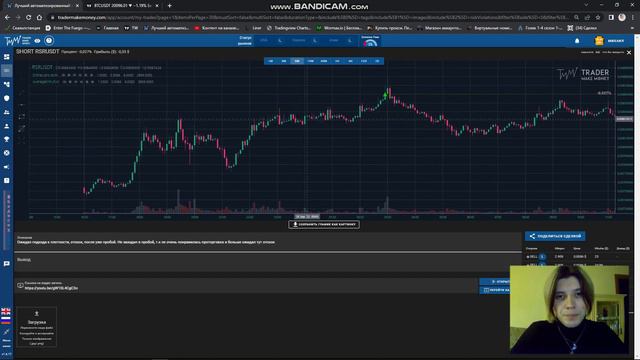Open the megaphone announcements icon in sidebar

7,167
